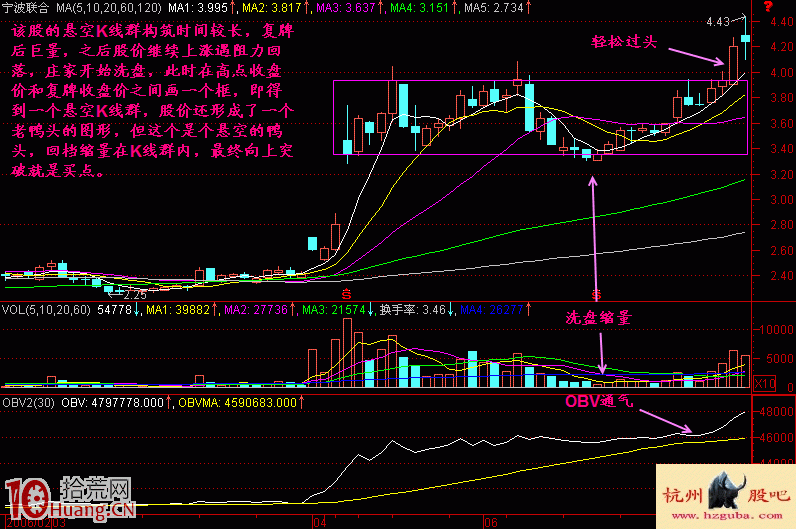Click the 5000 volume axis label
The image size is (796, 529).
pyautogui.click(x=779, y=358)
